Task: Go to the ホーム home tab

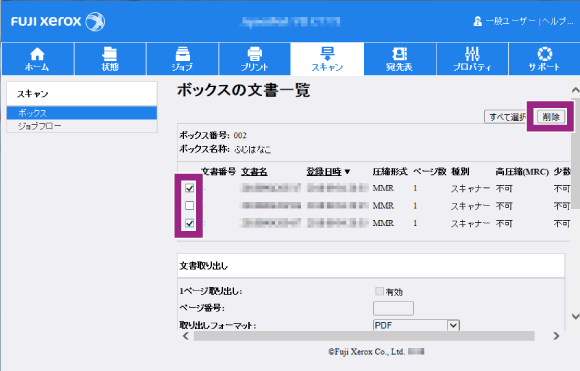Action: click(37, 59)
